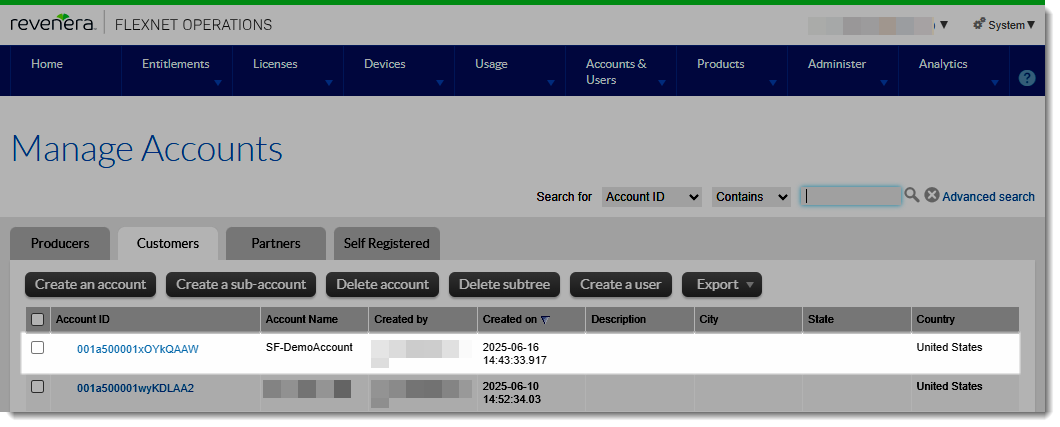1060x427 pixels.
Task: Sort by the City column header
Action: [x=708, y=320]
